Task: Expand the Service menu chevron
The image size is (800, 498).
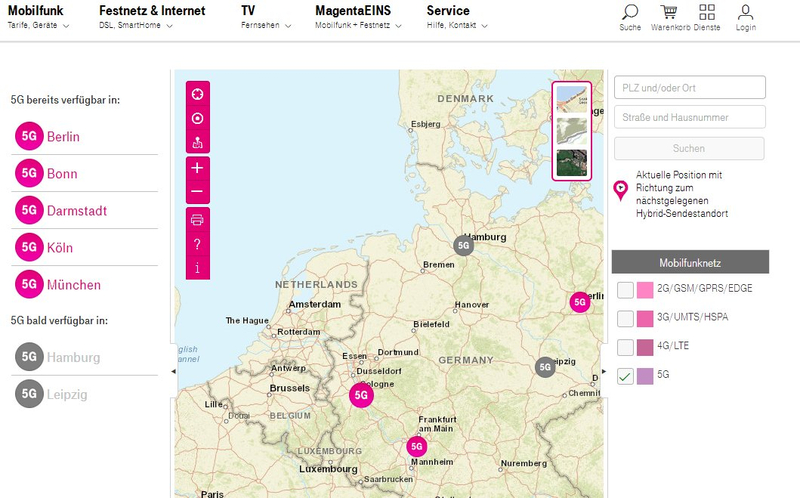Action: pos(484,26)
